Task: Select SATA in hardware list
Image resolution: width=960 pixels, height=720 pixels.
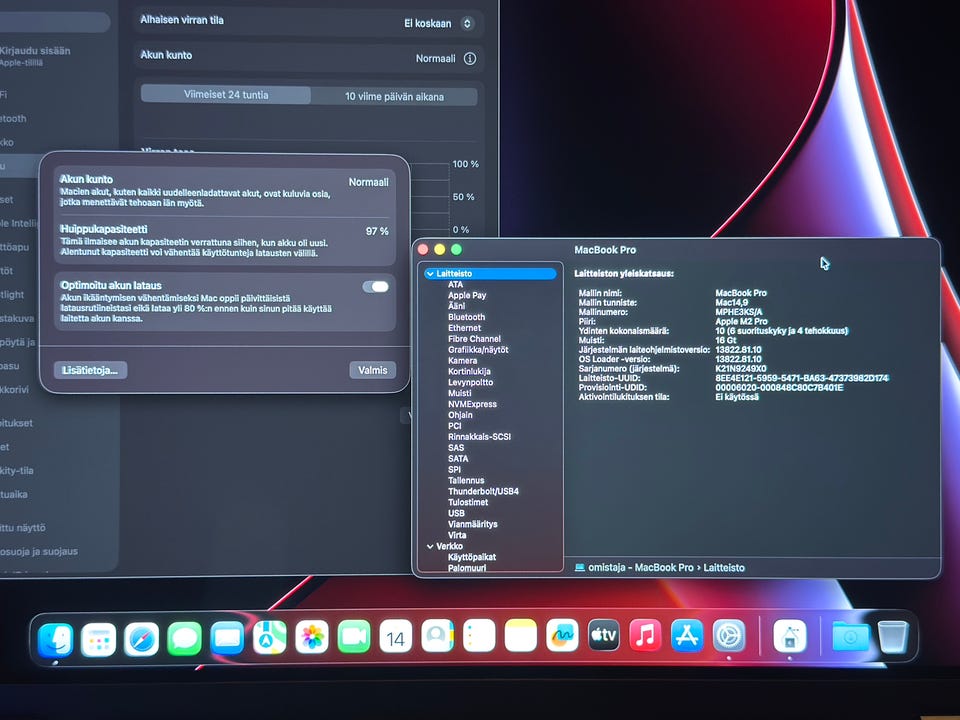Action: pyautogui.click(x=458, y=459)
